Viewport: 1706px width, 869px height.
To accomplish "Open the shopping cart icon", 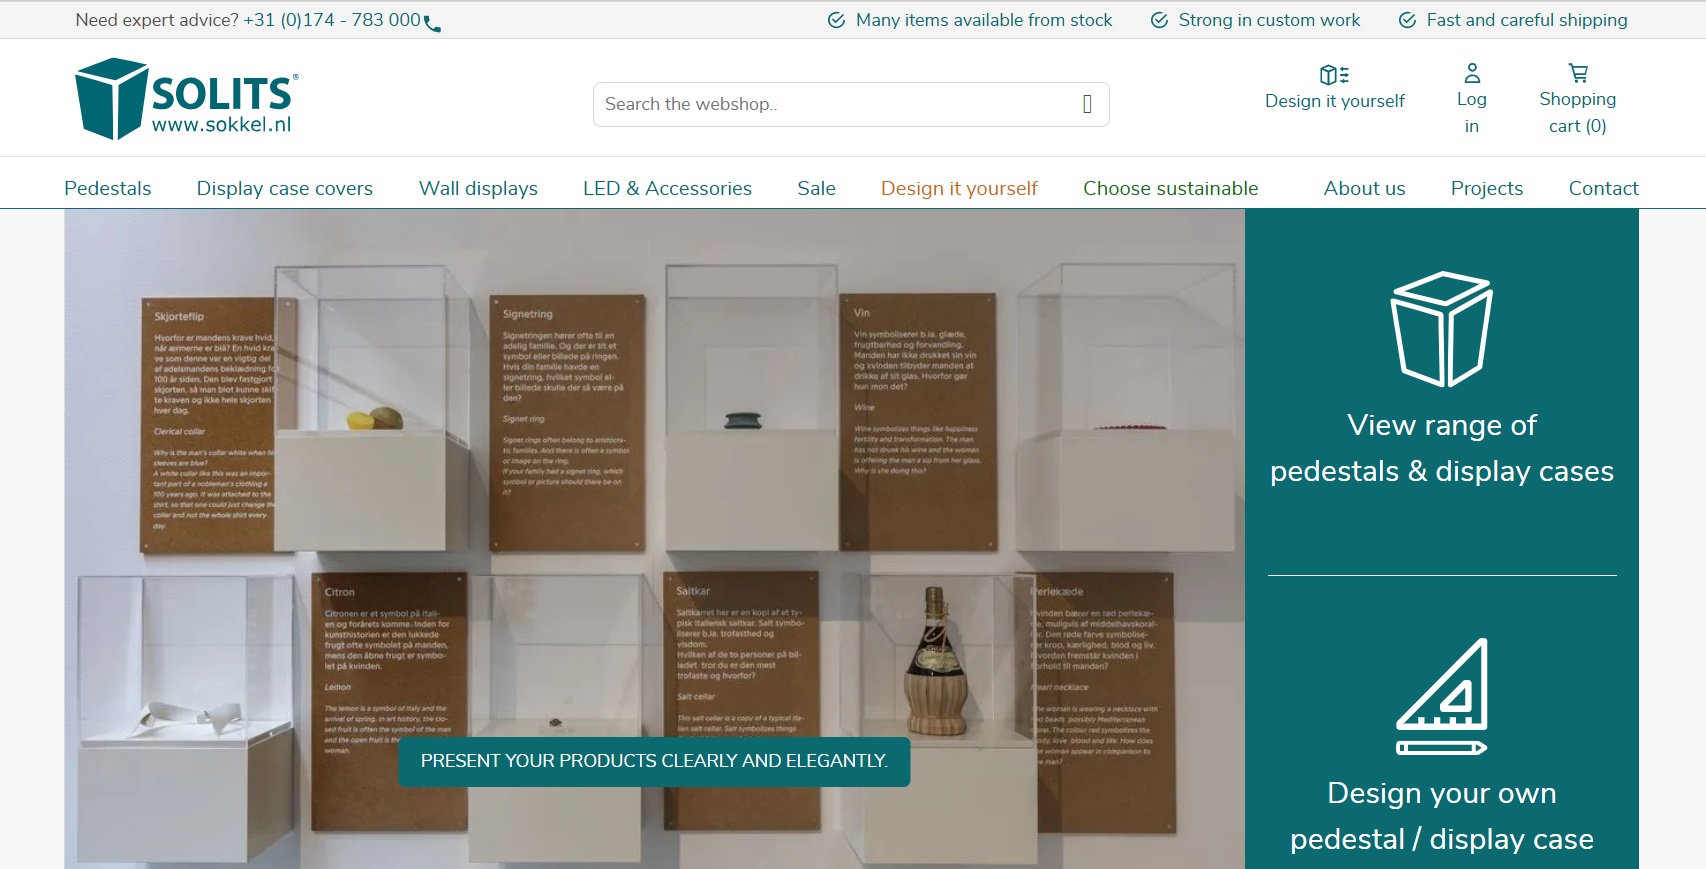I will coord(1577,74).
